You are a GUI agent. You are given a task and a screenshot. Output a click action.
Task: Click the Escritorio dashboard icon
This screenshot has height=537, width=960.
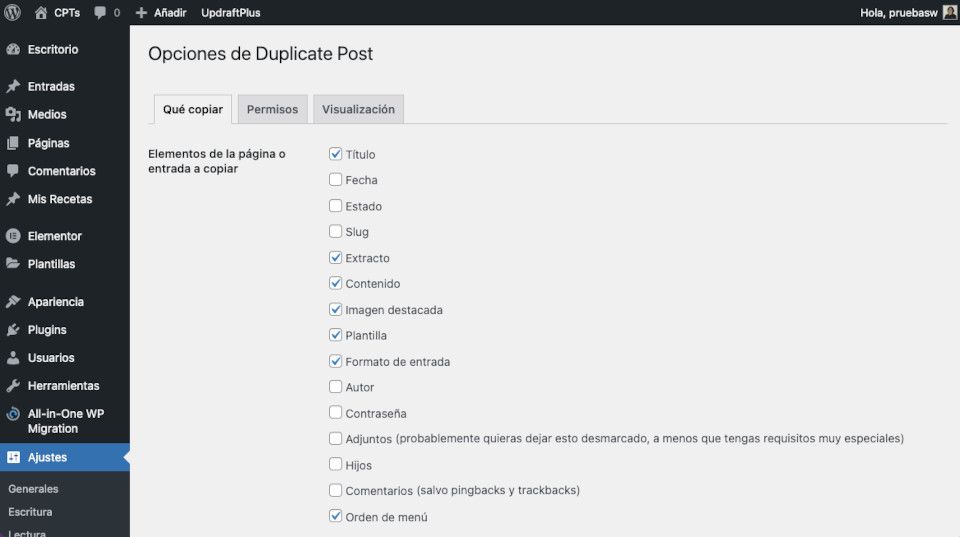(x=13, y=50)
